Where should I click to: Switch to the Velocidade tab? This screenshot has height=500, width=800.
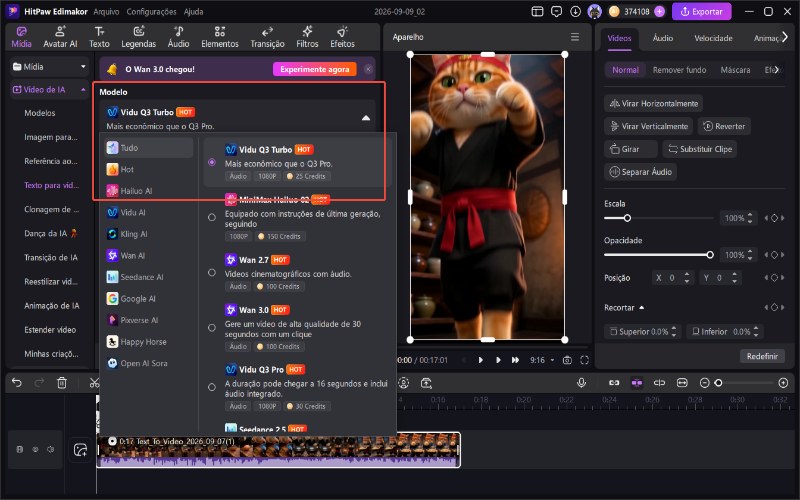(713, 38)
